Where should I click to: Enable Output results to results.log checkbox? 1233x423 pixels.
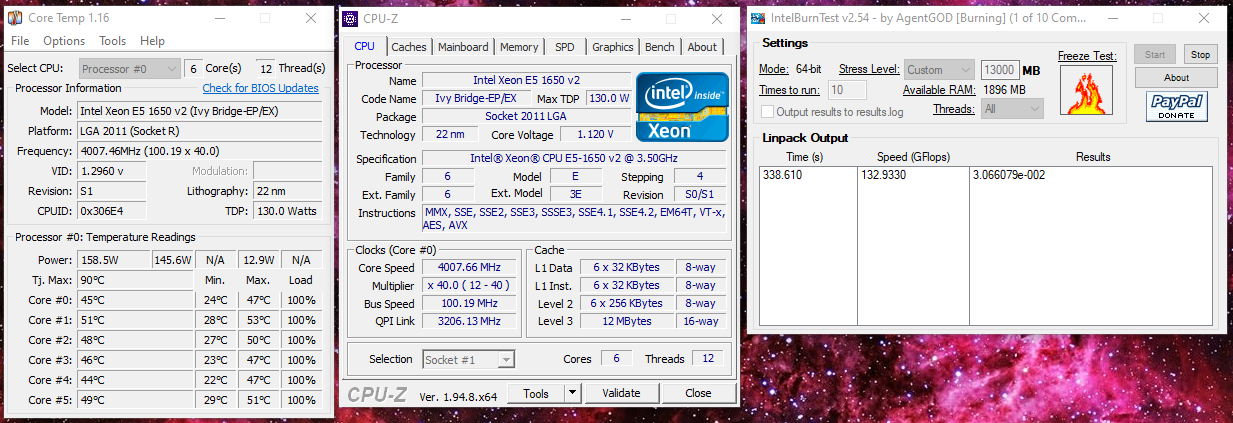[768, 112]
